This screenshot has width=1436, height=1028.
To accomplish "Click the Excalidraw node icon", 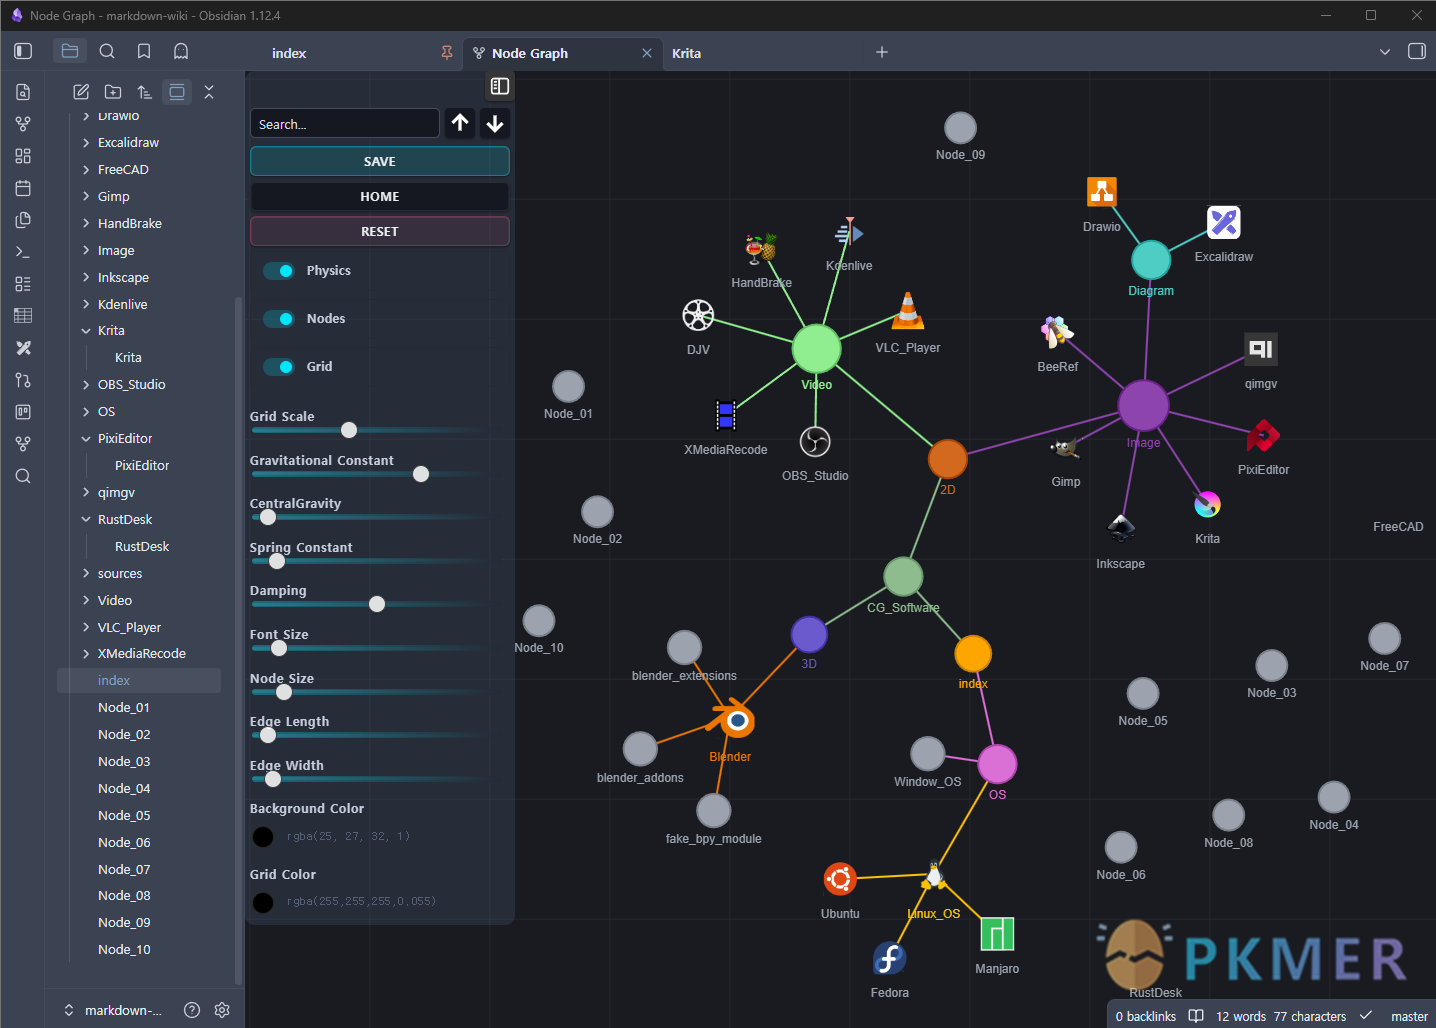I will [1224, 222].
